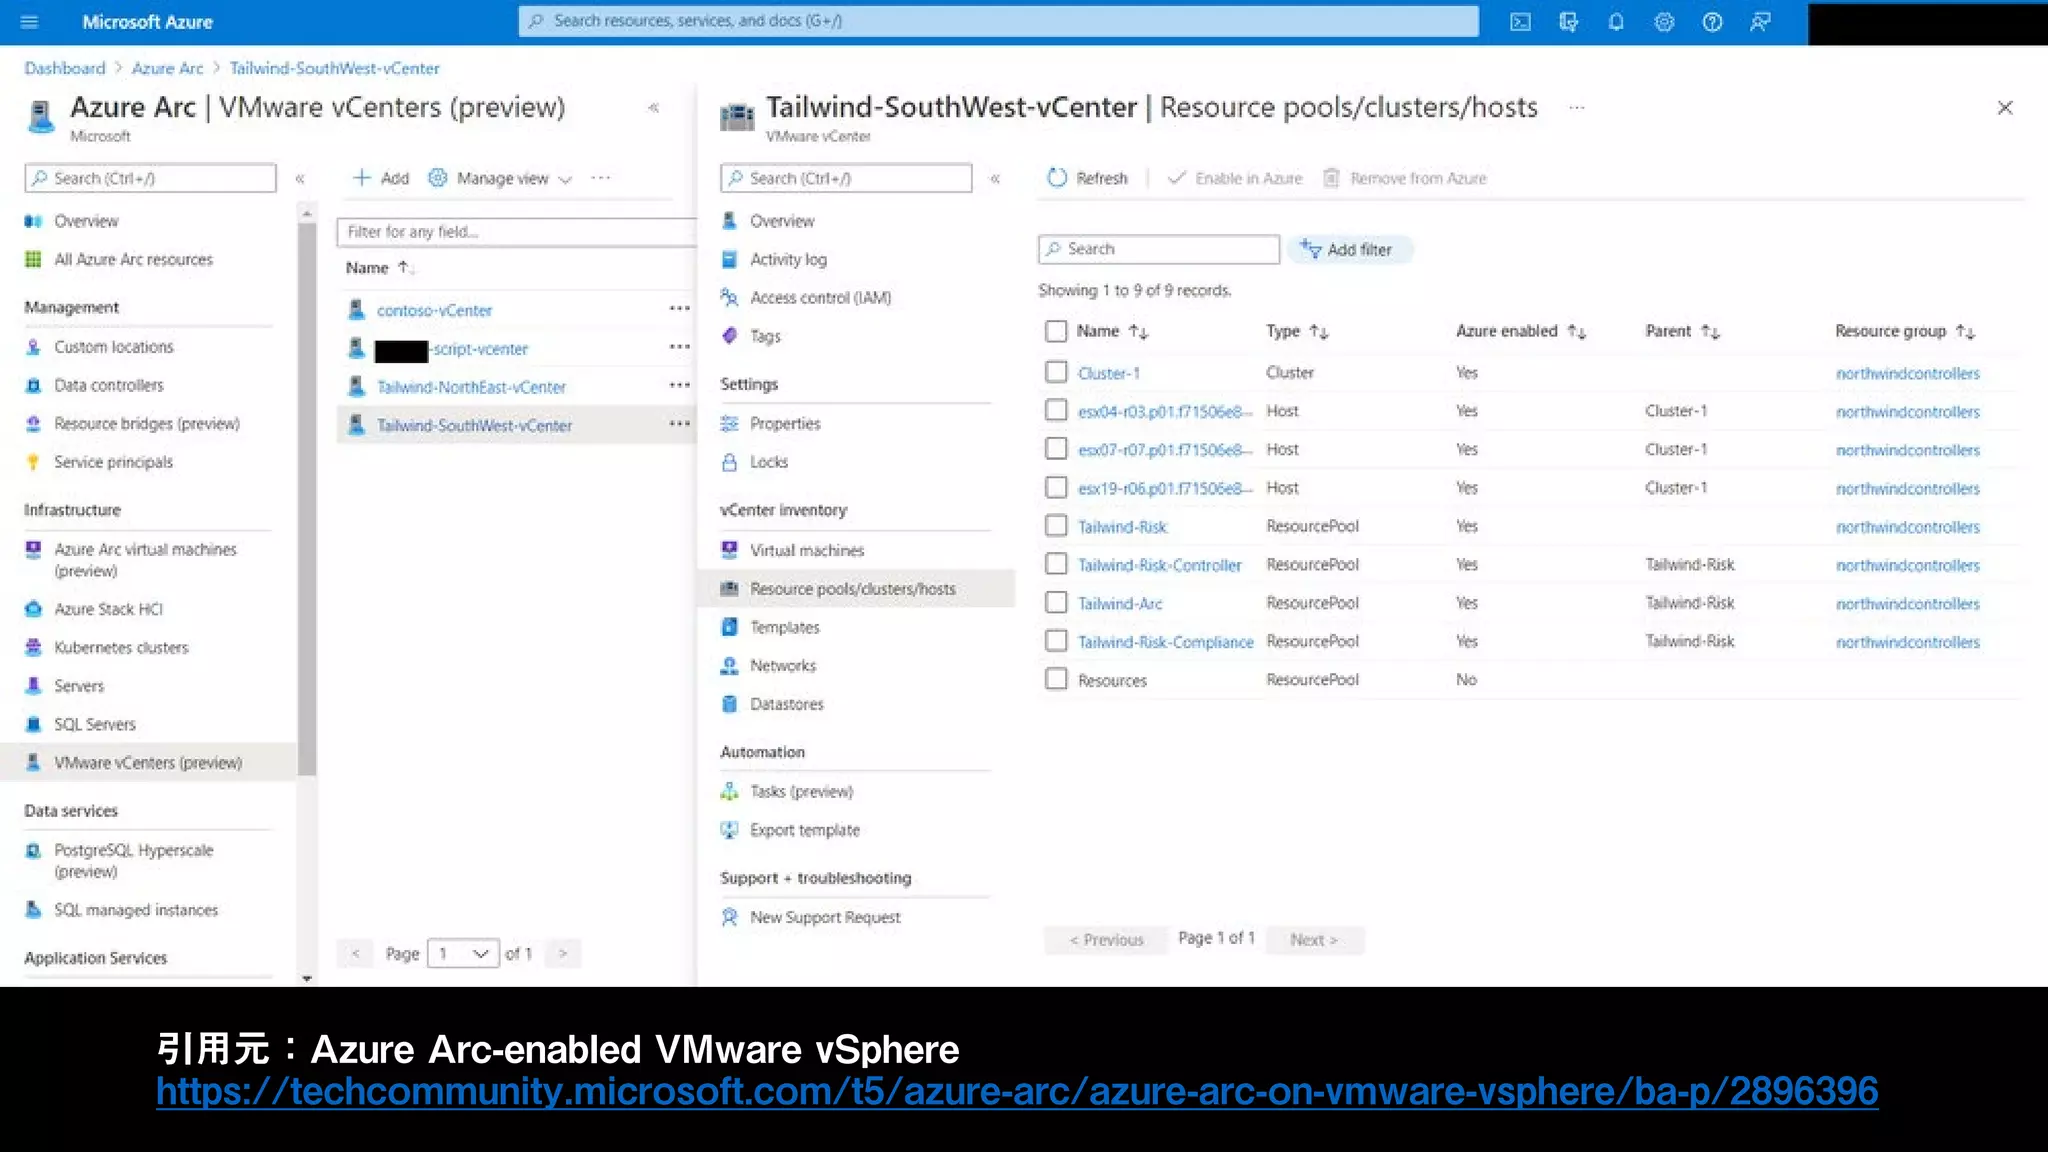Click the Tasks (preview) icon
Image resolution: width=2048 pixels, height=1152 pixels.
click(730, 792)
